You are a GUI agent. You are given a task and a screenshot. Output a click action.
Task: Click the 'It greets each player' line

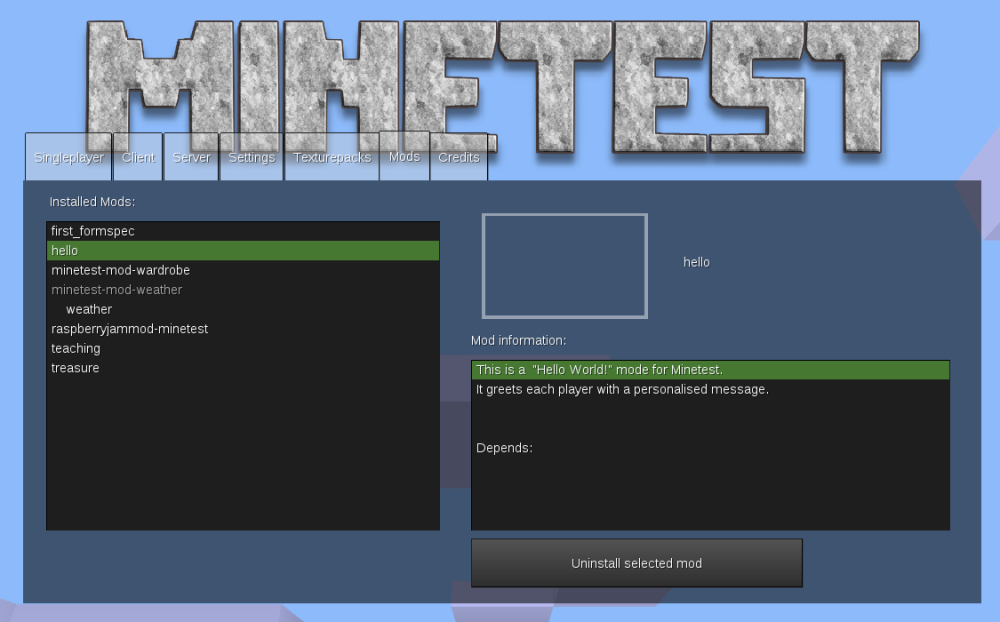[710, 389]
